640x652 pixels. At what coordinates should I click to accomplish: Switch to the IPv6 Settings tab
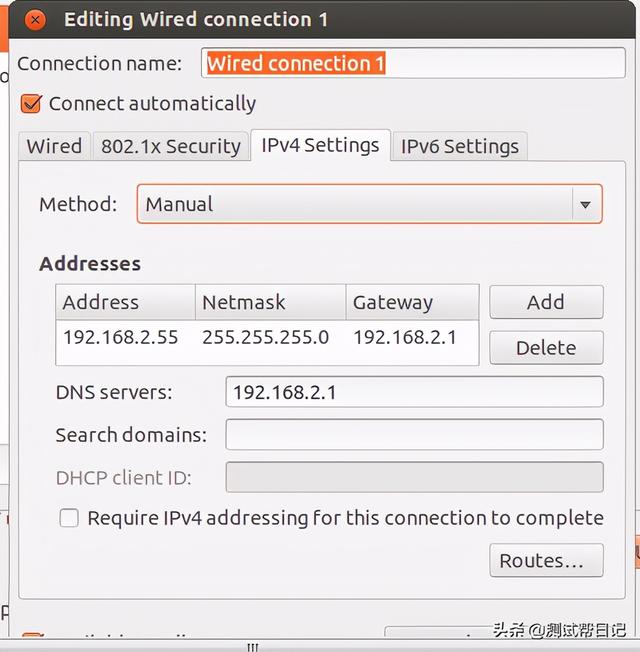point(459,146)
